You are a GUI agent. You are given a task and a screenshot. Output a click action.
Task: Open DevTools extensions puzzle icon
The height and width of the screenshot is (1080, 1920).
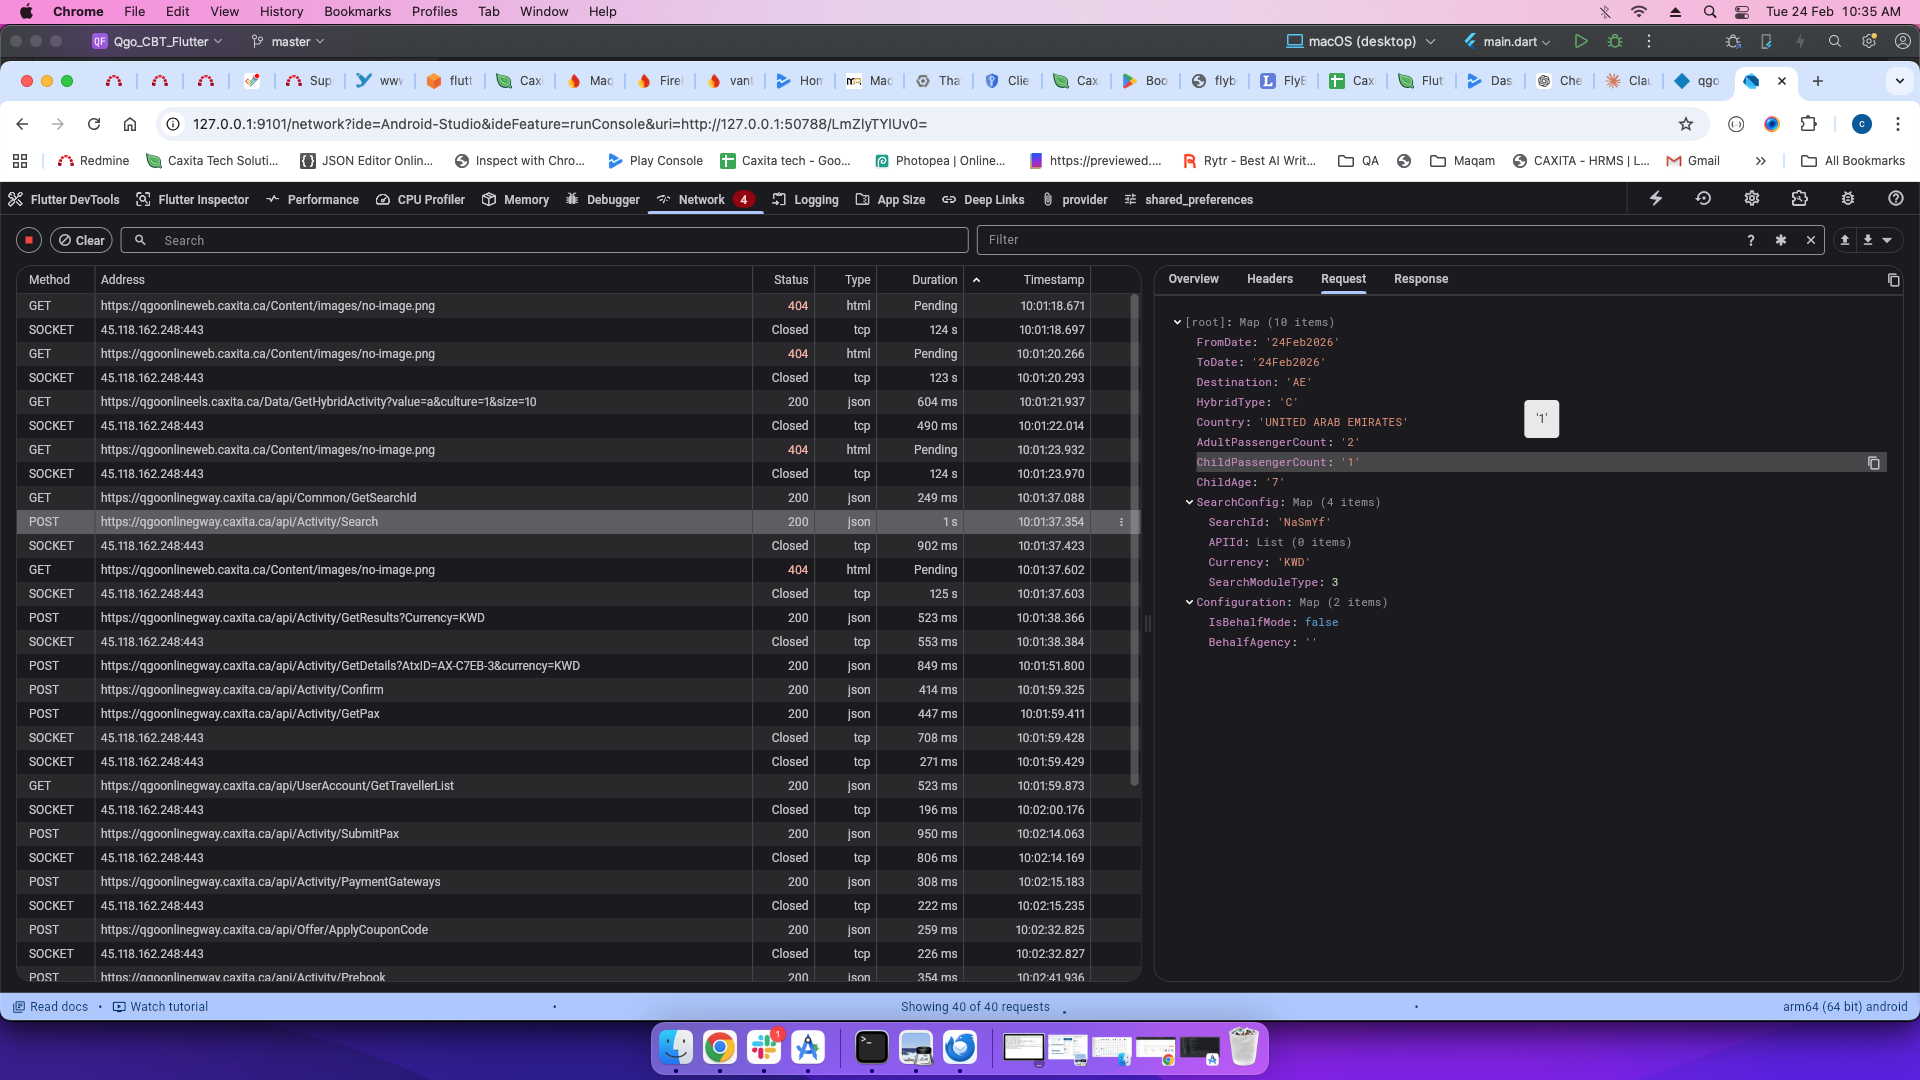(x=1799, y=199)
